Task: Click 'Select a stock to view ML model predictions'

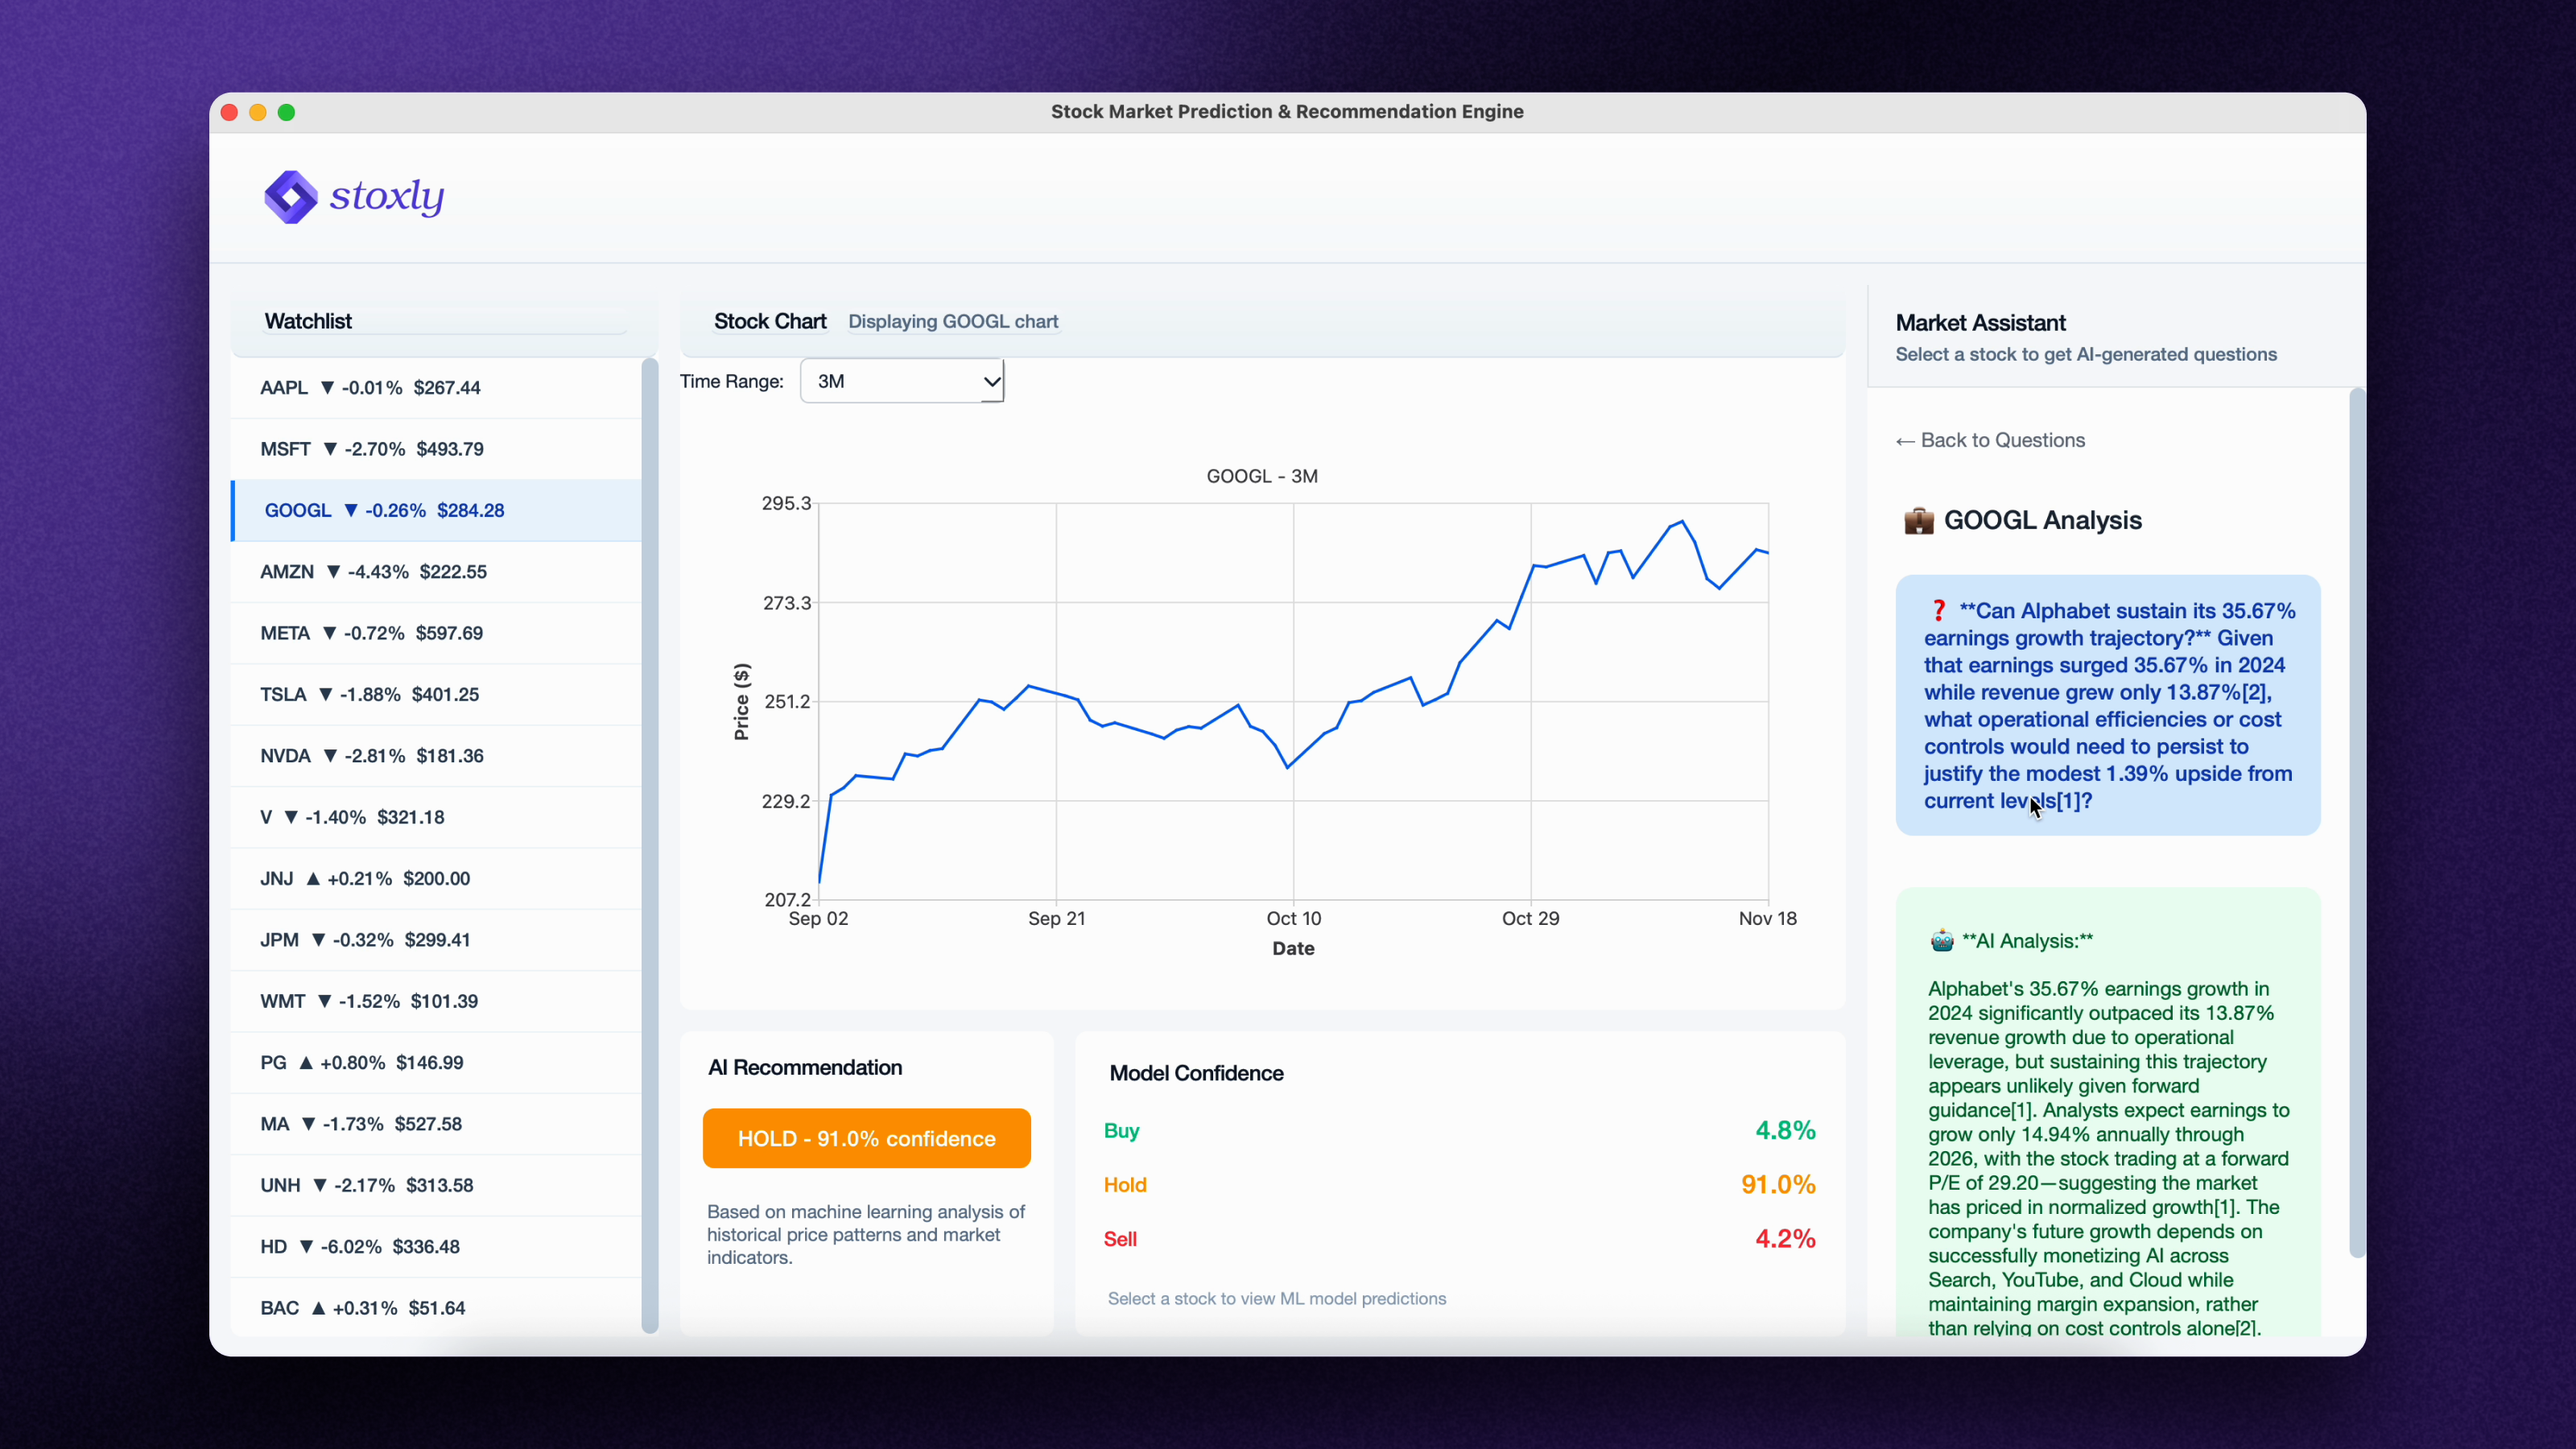Action: pos(1276,1298)
